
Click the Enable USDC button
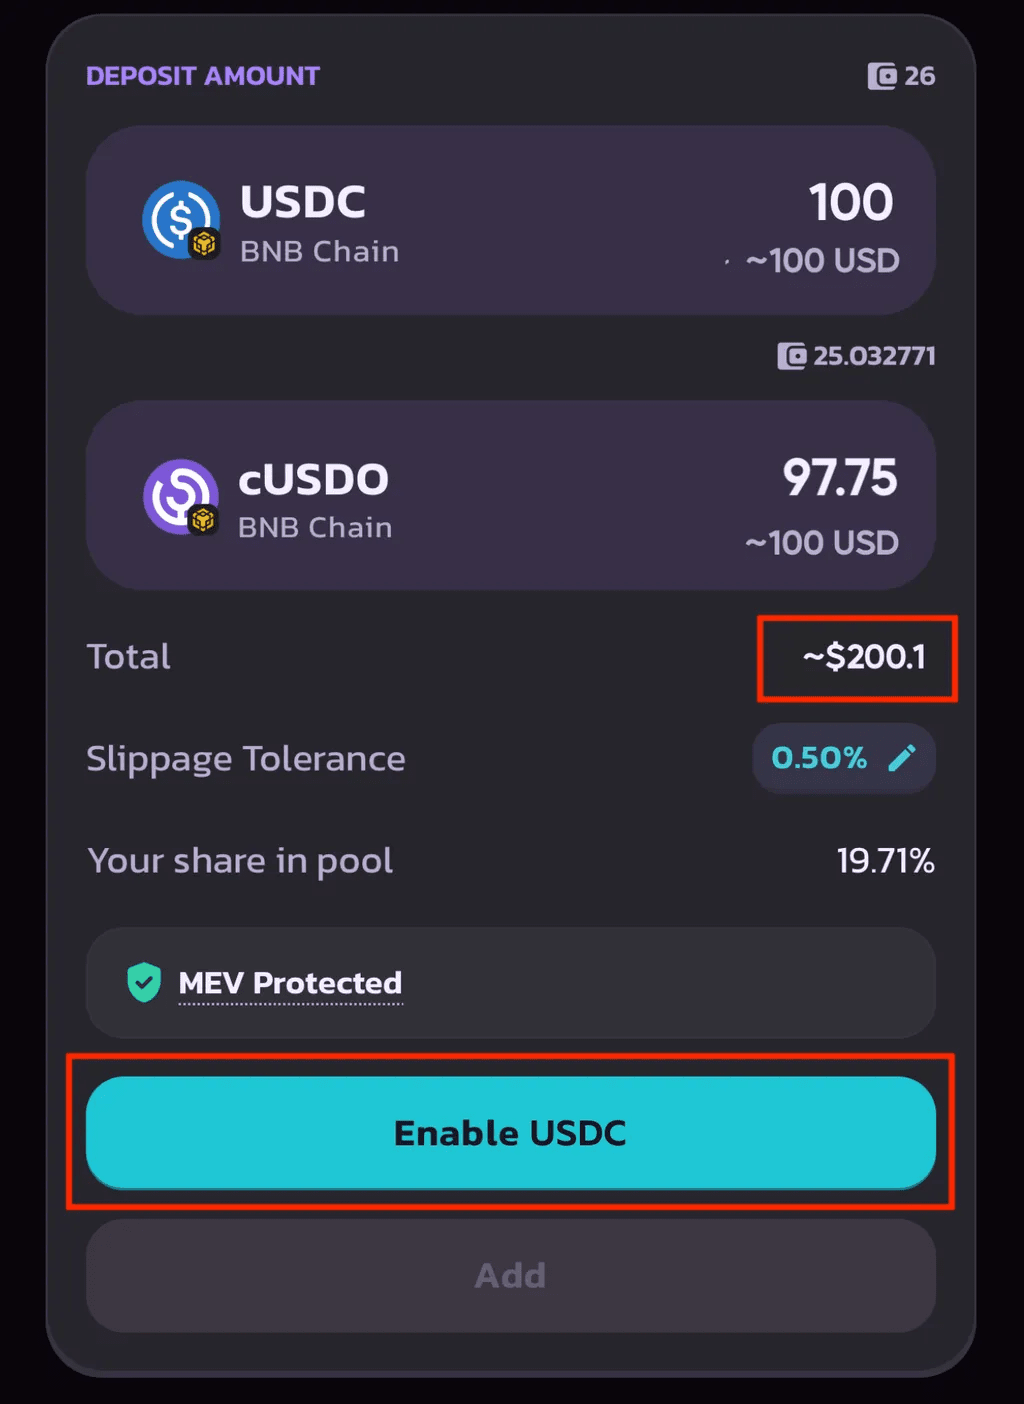point(511,1133)
